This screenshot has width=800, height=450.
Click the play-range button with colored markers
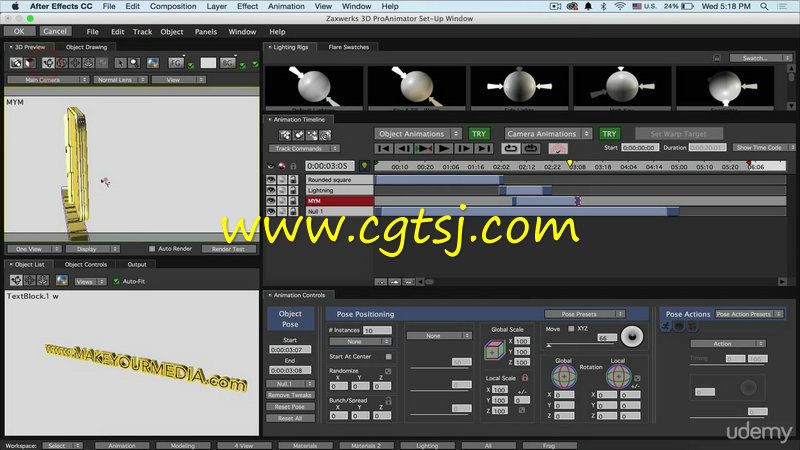coord(424,148)
